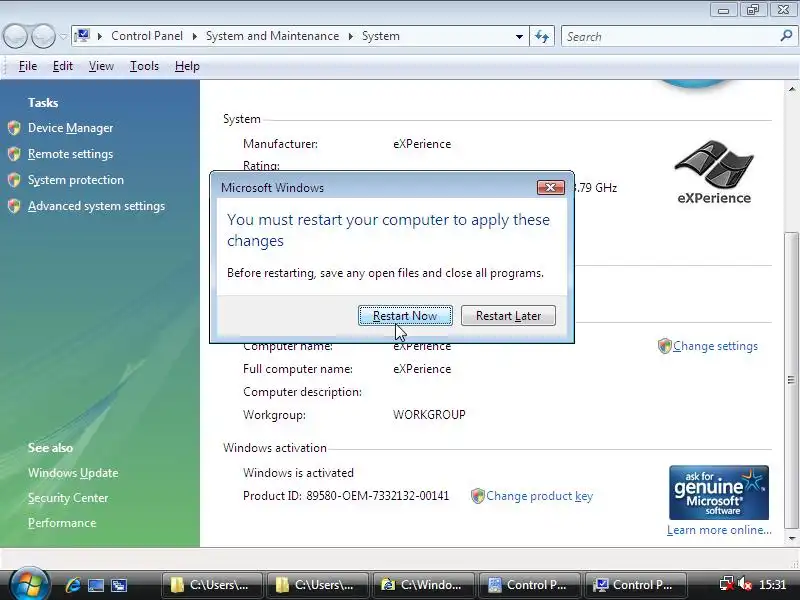Viewport: 800px width, 600px height.
Task: Click the Change product key shield icon
Action: point(478,496)
